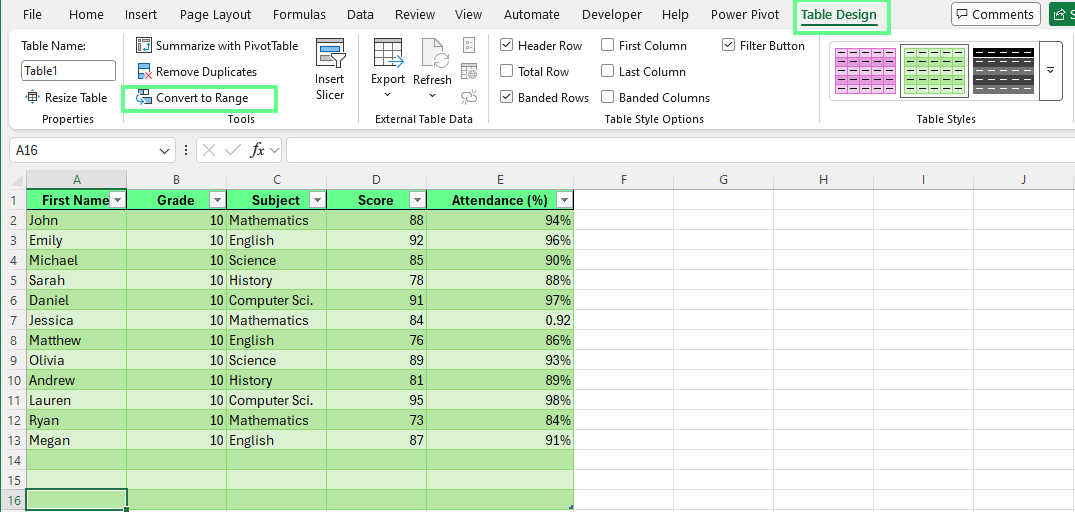Click Select All corner triangle
This screenshot has width=1075, height=512.
click(16, 180)
